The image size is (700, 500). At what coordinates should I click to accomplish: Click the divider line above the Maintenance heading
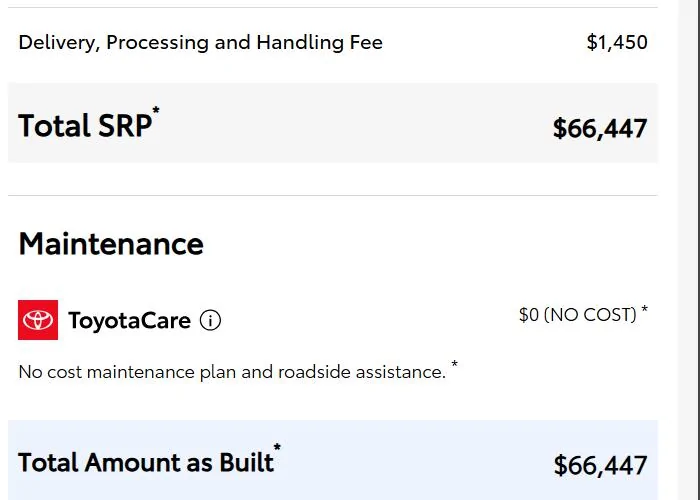click(333, 195)
